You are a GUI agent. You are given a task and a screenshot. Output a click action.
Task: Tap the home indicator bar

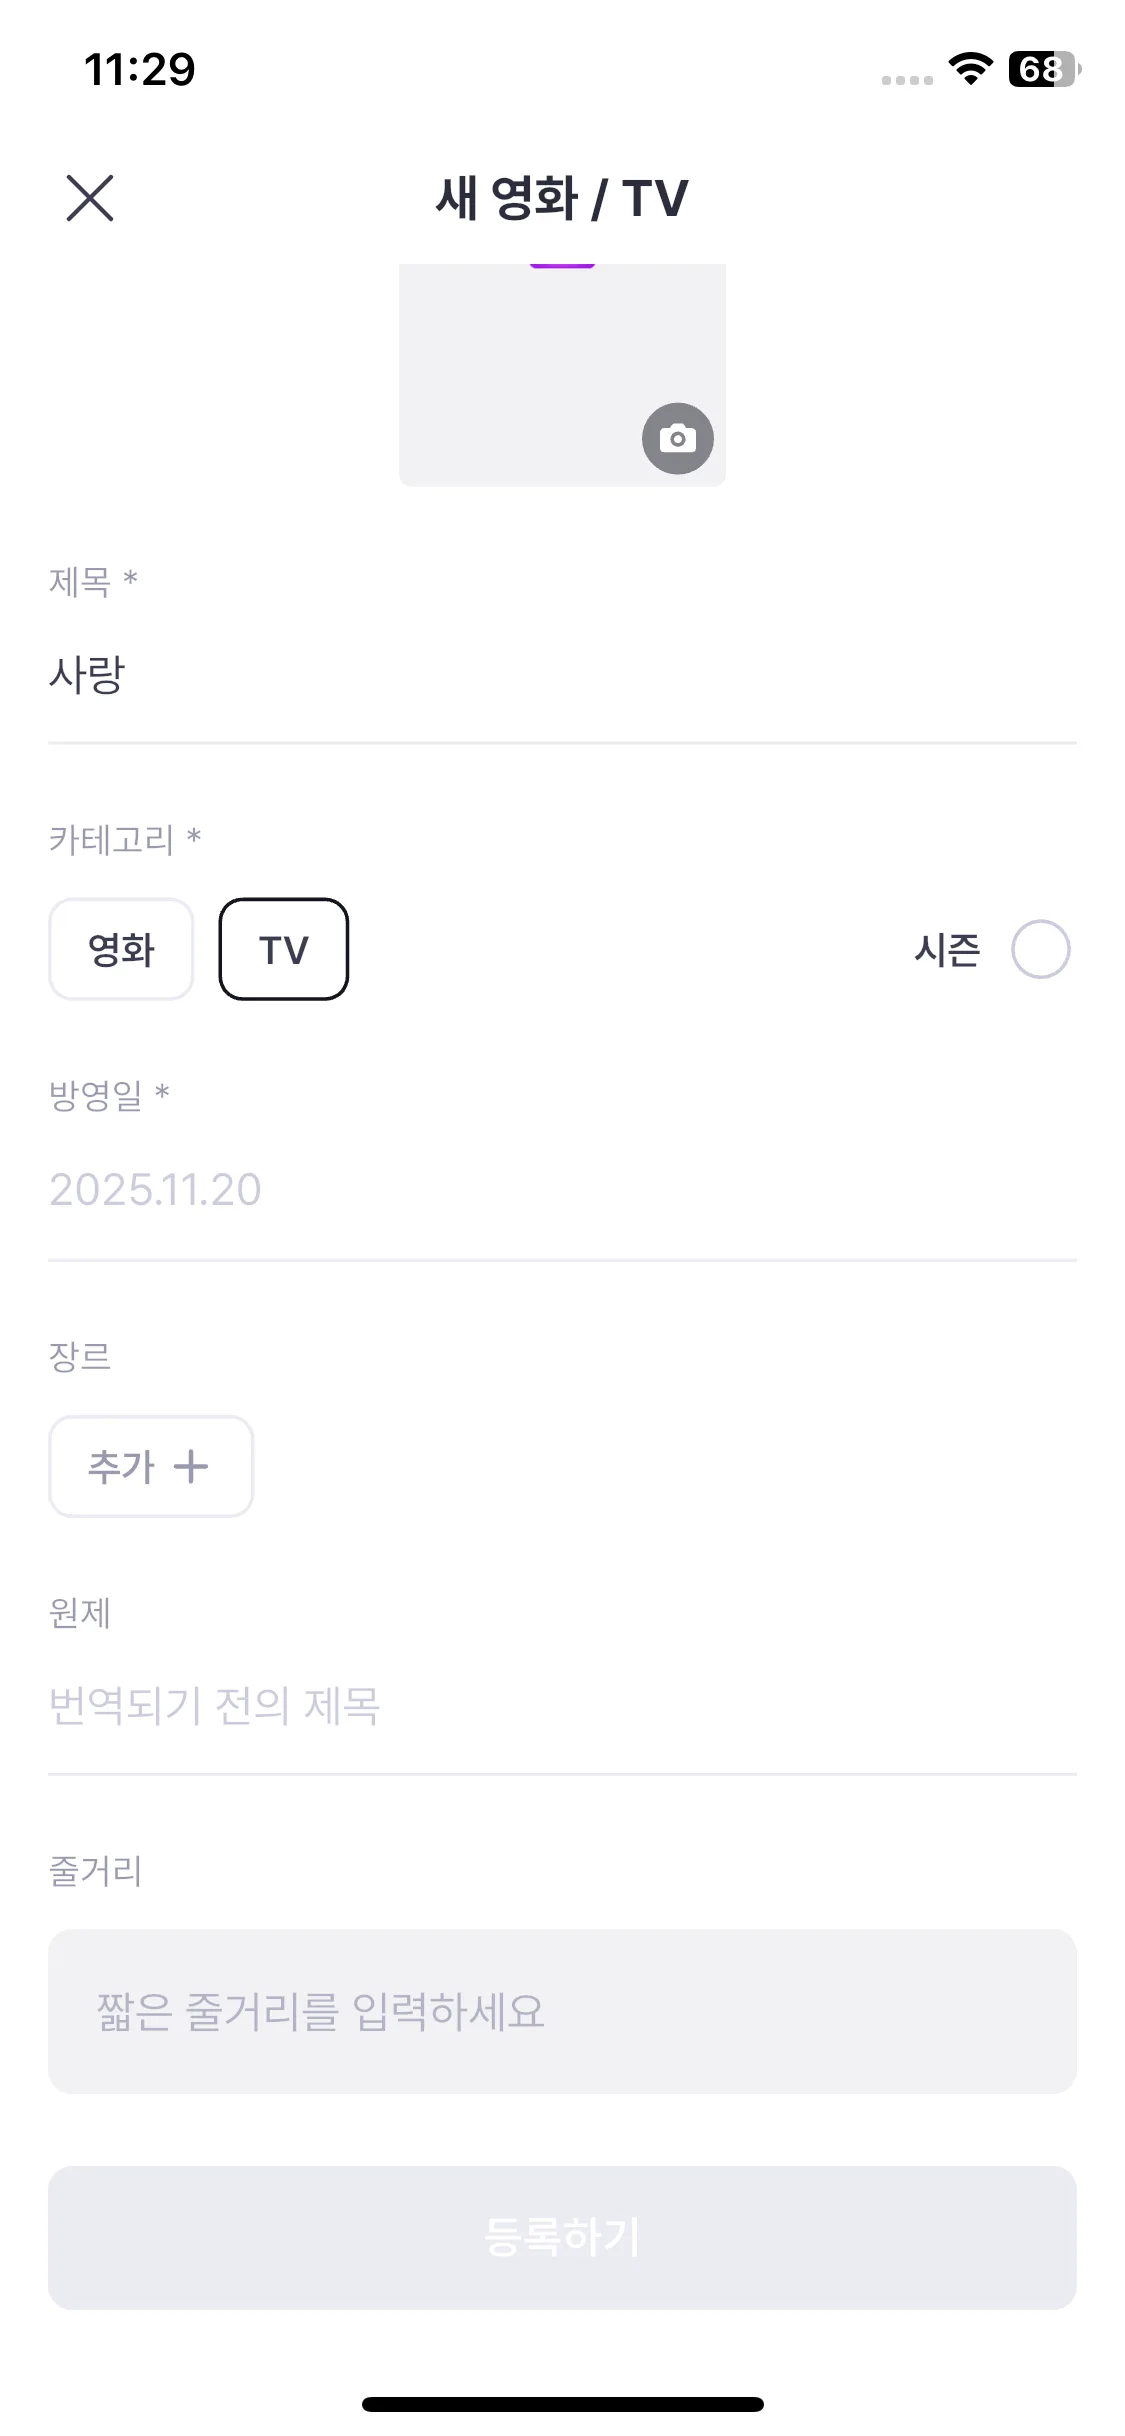pos(562,2404)
